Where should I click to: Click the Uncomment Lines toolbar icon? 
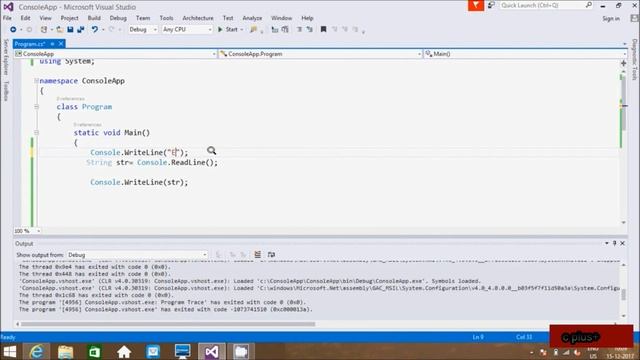pyautogui.click(x=310, y=29)
